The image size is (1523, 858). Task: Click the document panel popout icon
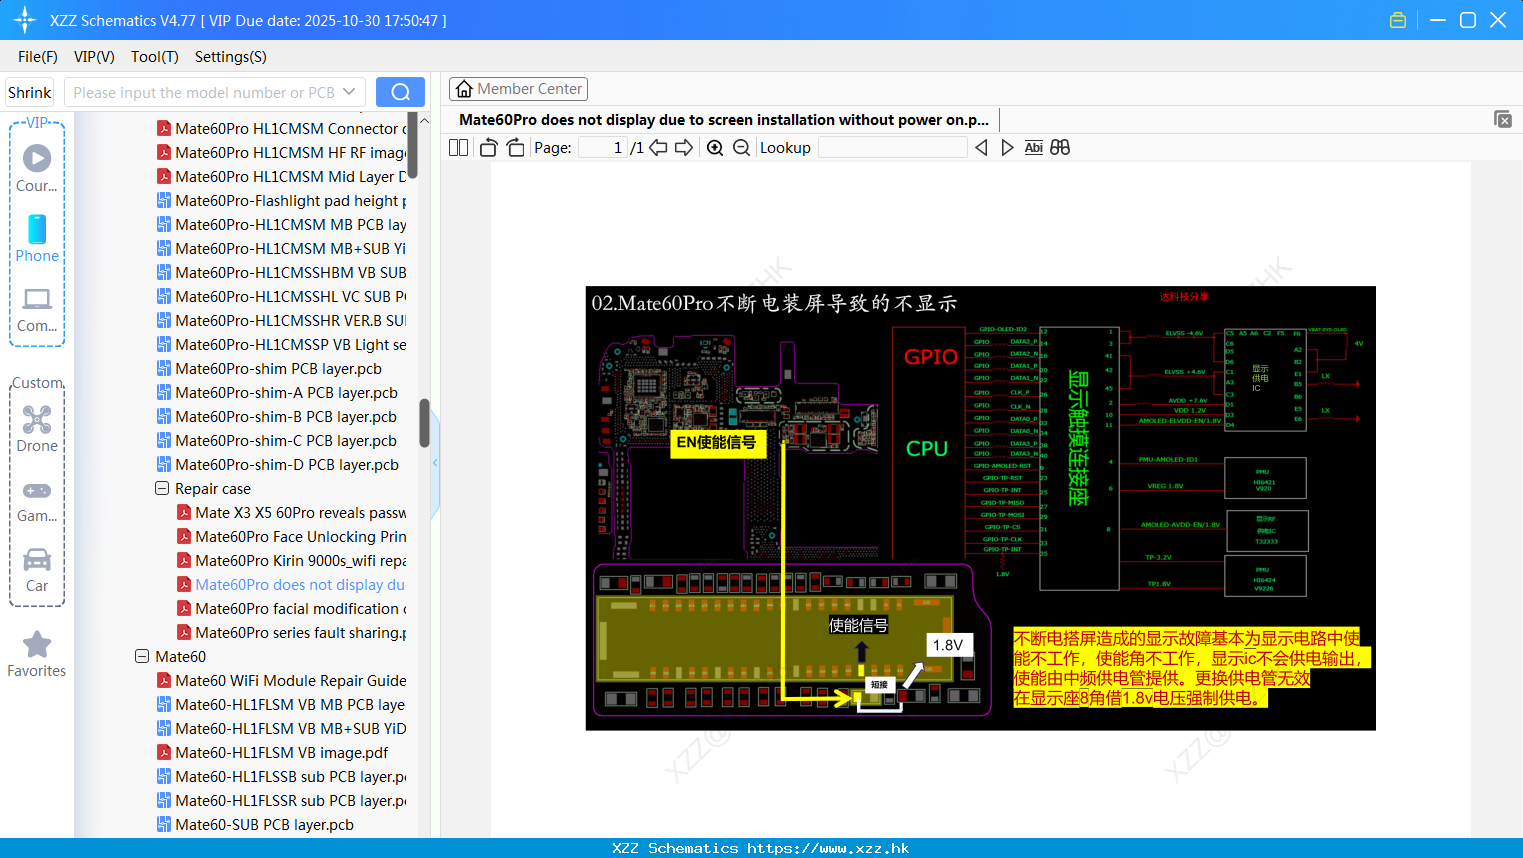coord(1503,119)
